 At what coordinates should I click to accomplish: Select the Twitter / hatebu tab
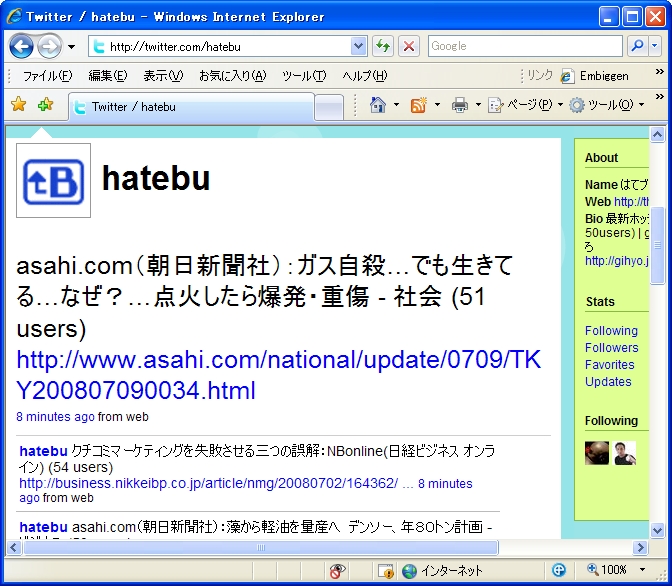[x=191, y=107]
